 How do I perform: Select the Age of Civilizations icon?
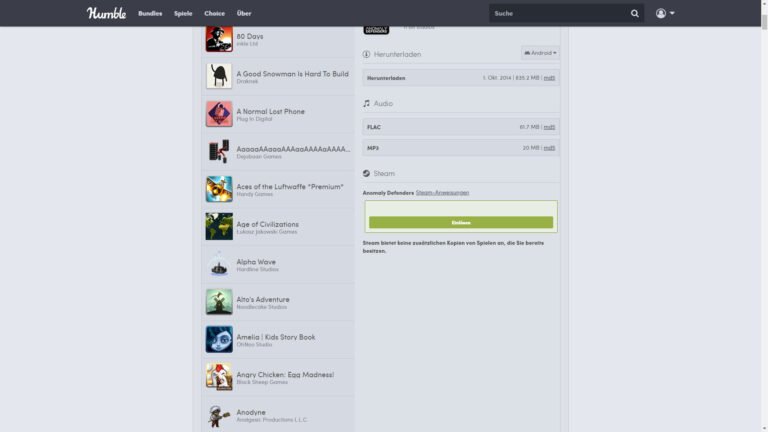[x=219, y=226]
